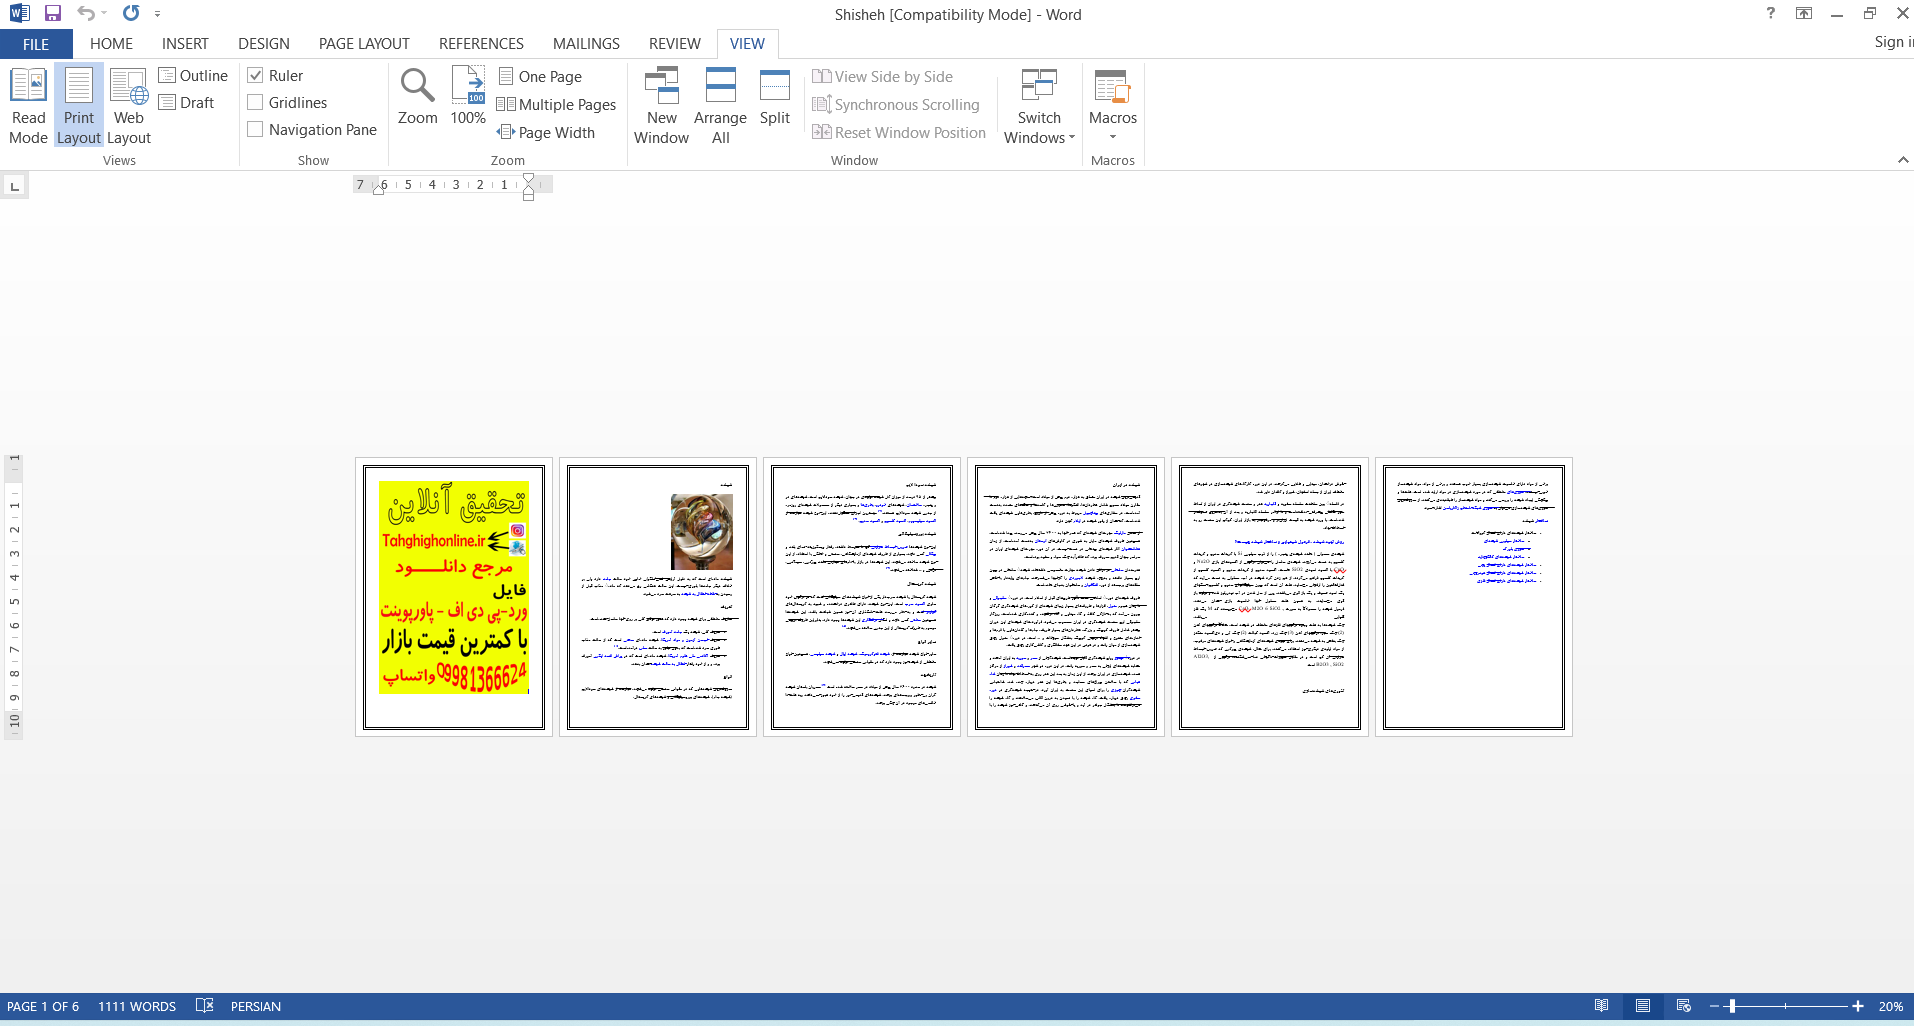Select the yellow cover page thumbnail
Screen dimensions: 1914x1026
[x=454, y=597]
